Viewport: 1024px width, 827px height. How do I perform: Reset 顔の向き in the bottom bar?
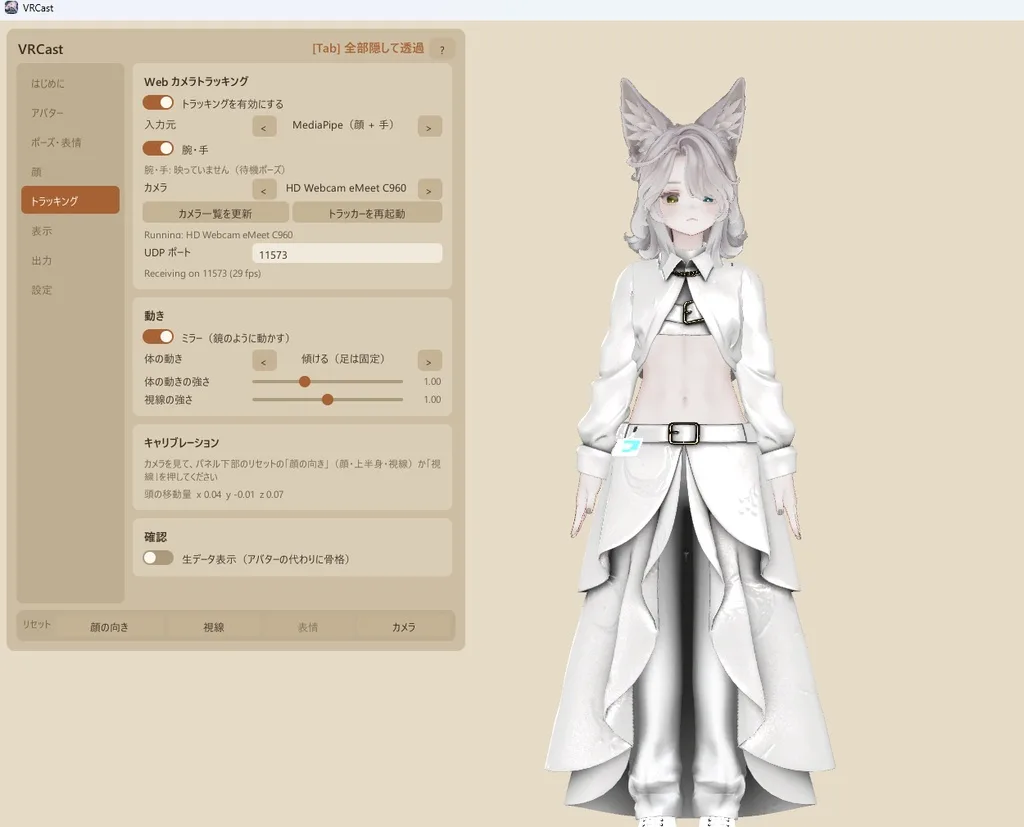pyautogui.click(x=110, y=627)
